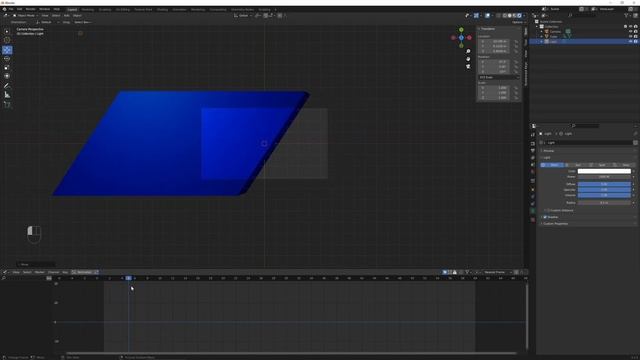This screenshot has height=360, width=640.
Task: Collapse the Collection tree in outliner
Action: pyautogui.click(x=537, y=27)
